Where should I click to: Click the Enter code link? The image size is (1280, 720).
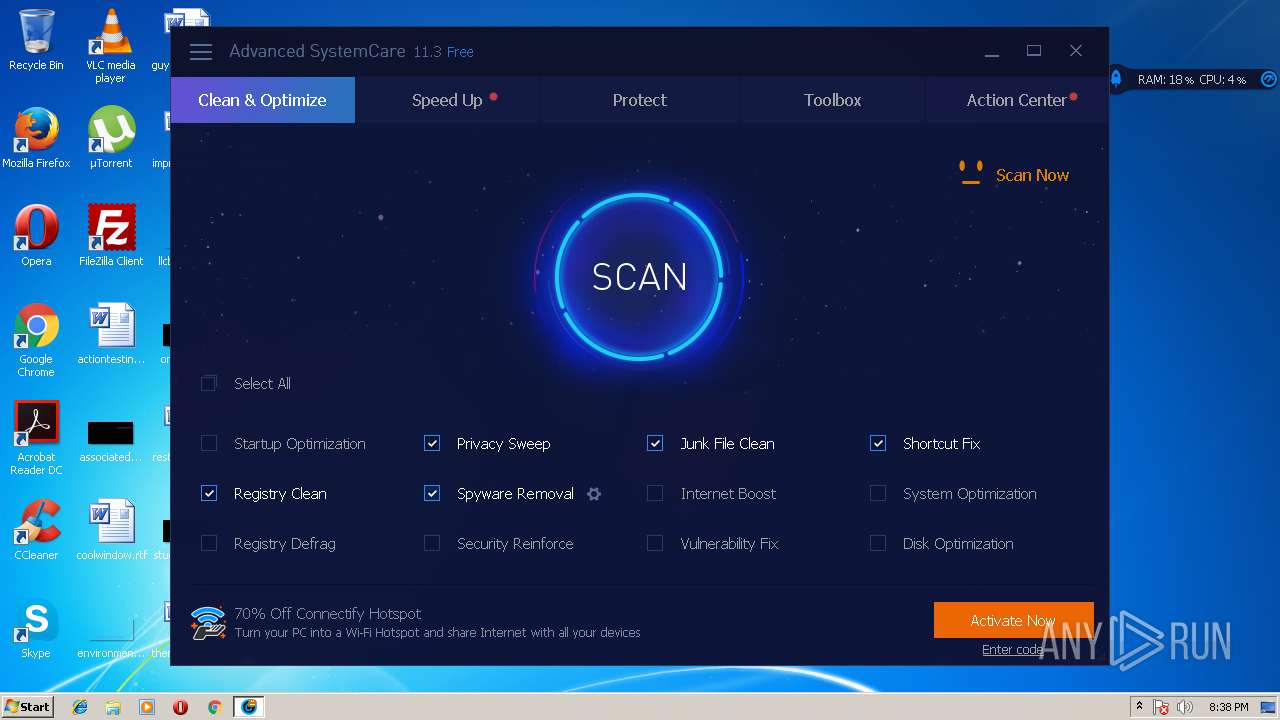(1012, 650)
